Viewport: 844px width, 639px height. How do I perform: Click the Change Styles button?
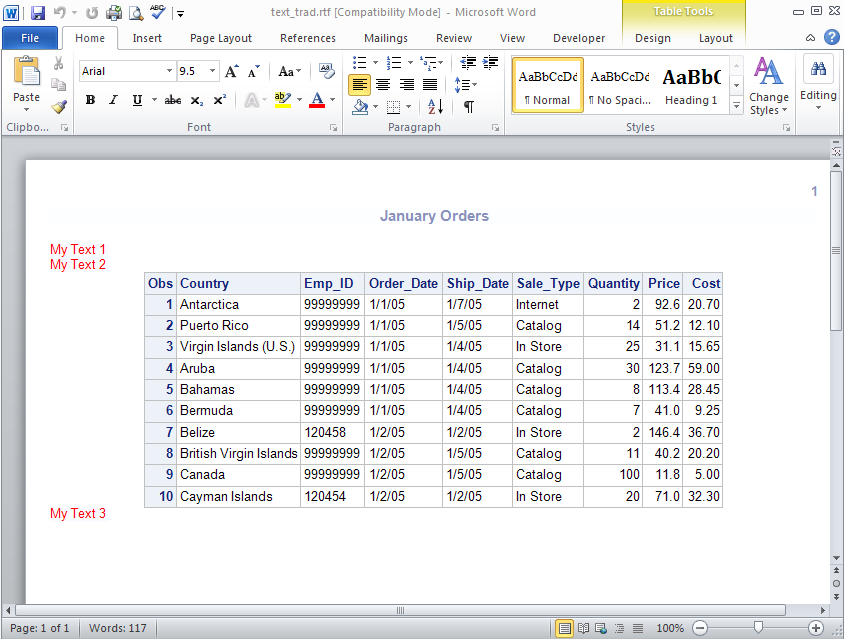click(768, 86)
